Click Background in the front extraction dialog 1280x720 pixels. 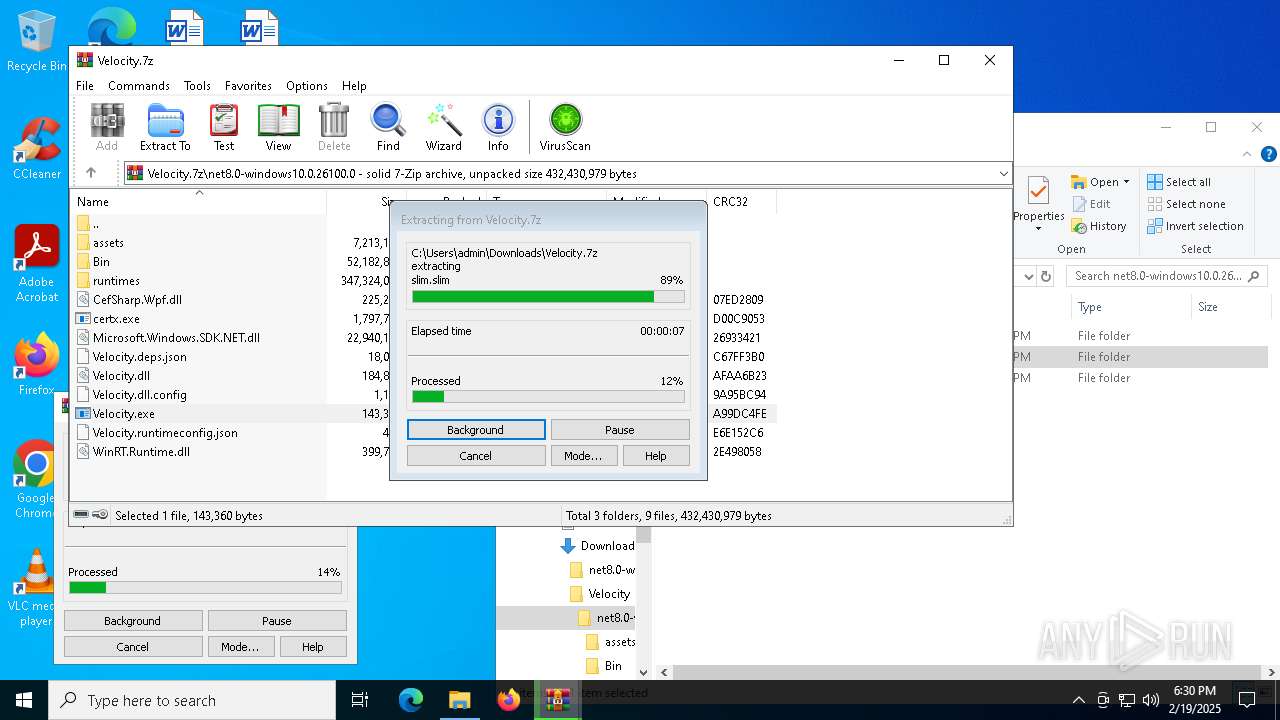476,429
